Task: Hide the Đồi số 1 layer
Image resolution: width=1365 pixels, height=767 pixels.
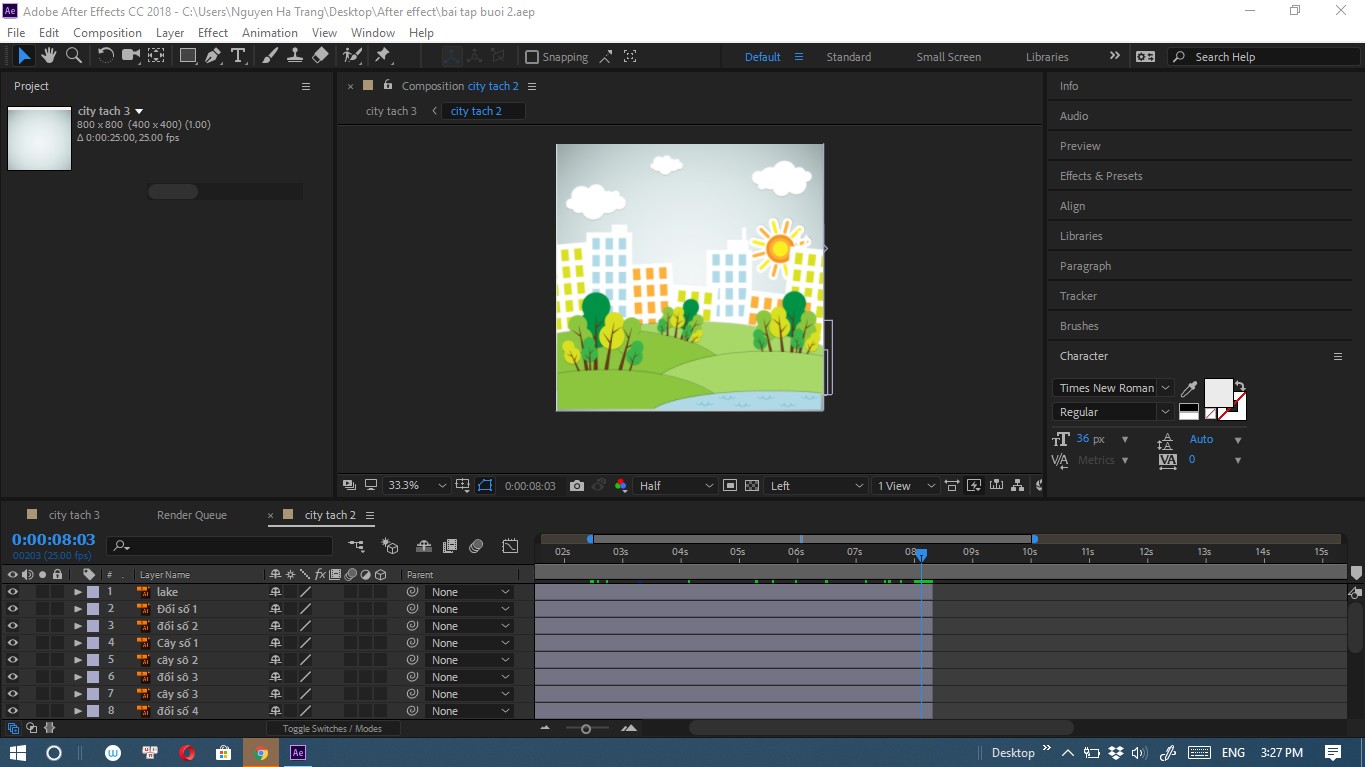Action: coord(13,609)
